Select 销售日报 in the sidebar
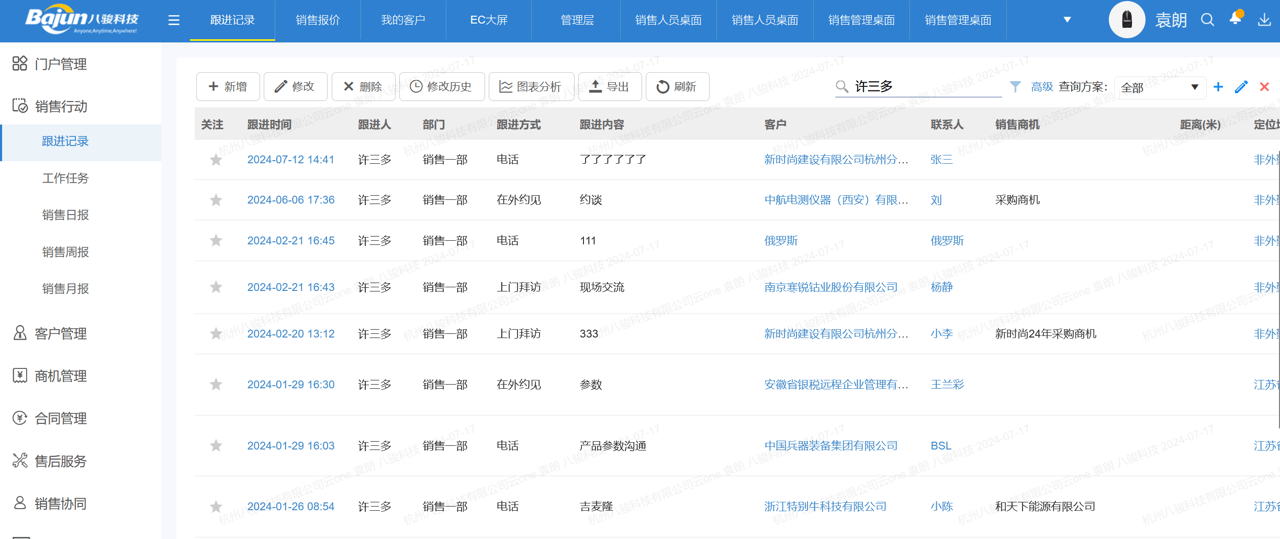The image size is (1280, 539). [65, 215]
